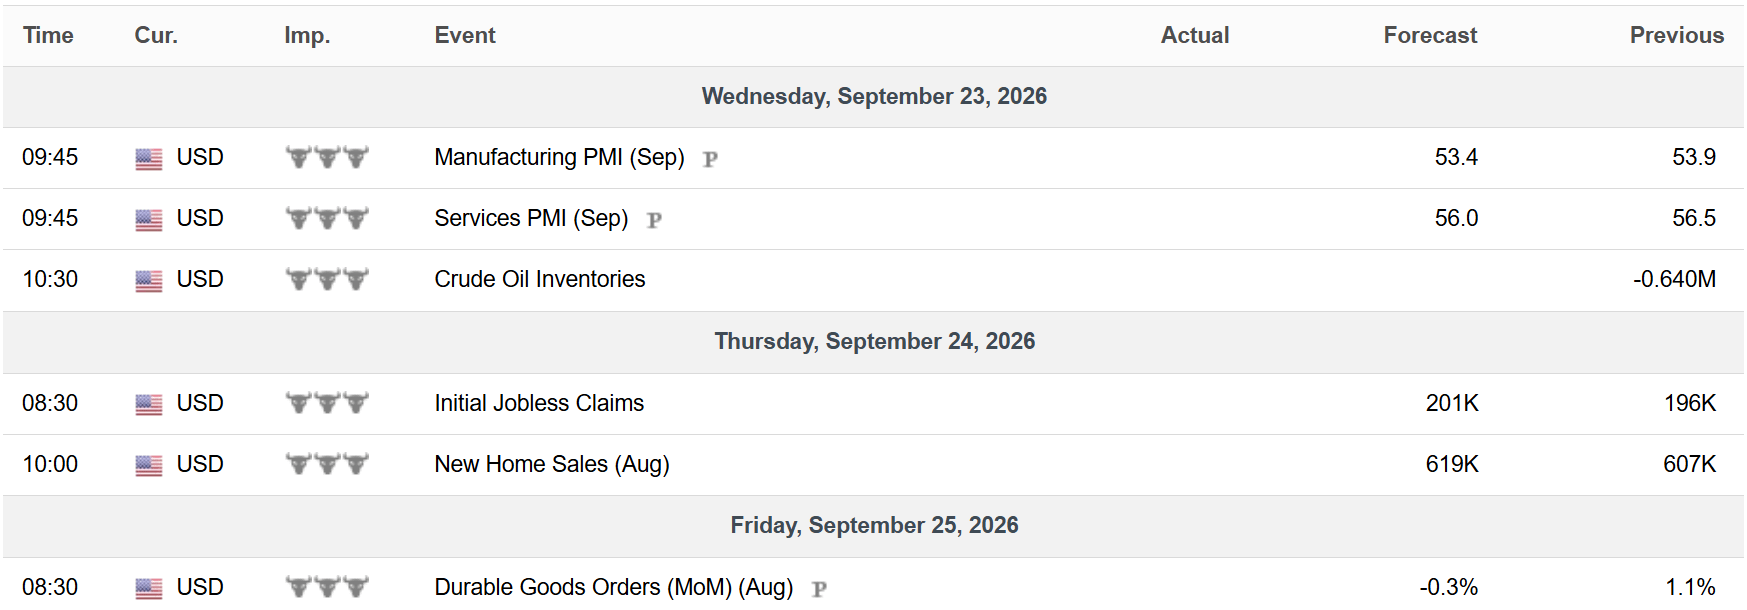The image size is (1747, 610).
Task: Click importance bull icons for Crude Oil Inventories
Action: [x=327, y=279]
